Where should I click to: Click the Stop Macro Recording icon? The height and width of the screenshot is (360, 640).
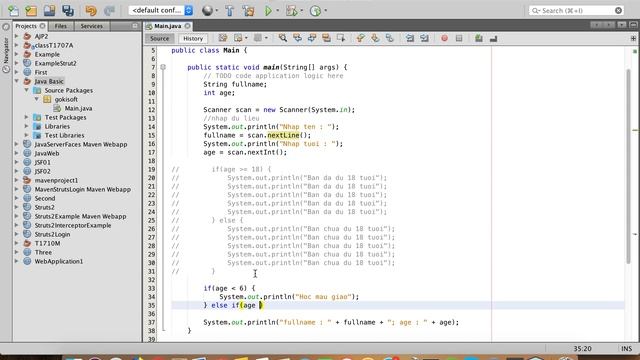[x=459, y=38]
